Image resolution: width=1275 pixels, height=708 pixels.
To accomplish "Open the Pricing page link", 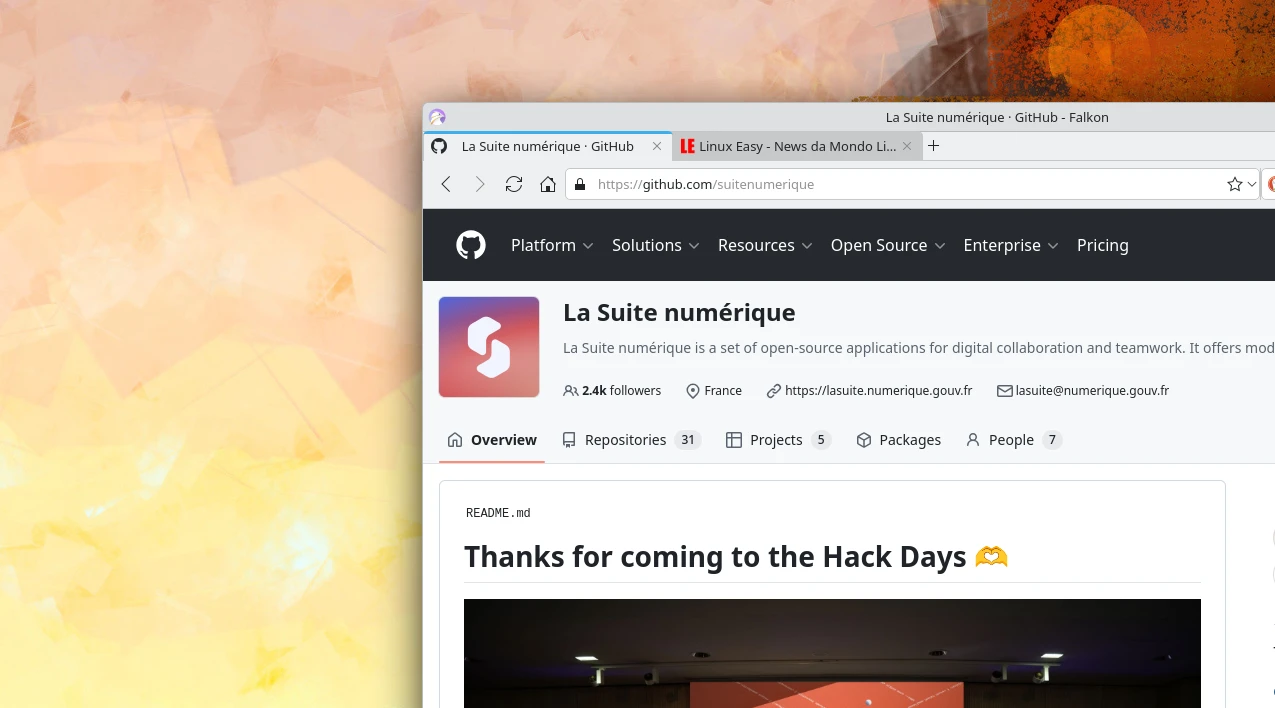I will 1102,245.
